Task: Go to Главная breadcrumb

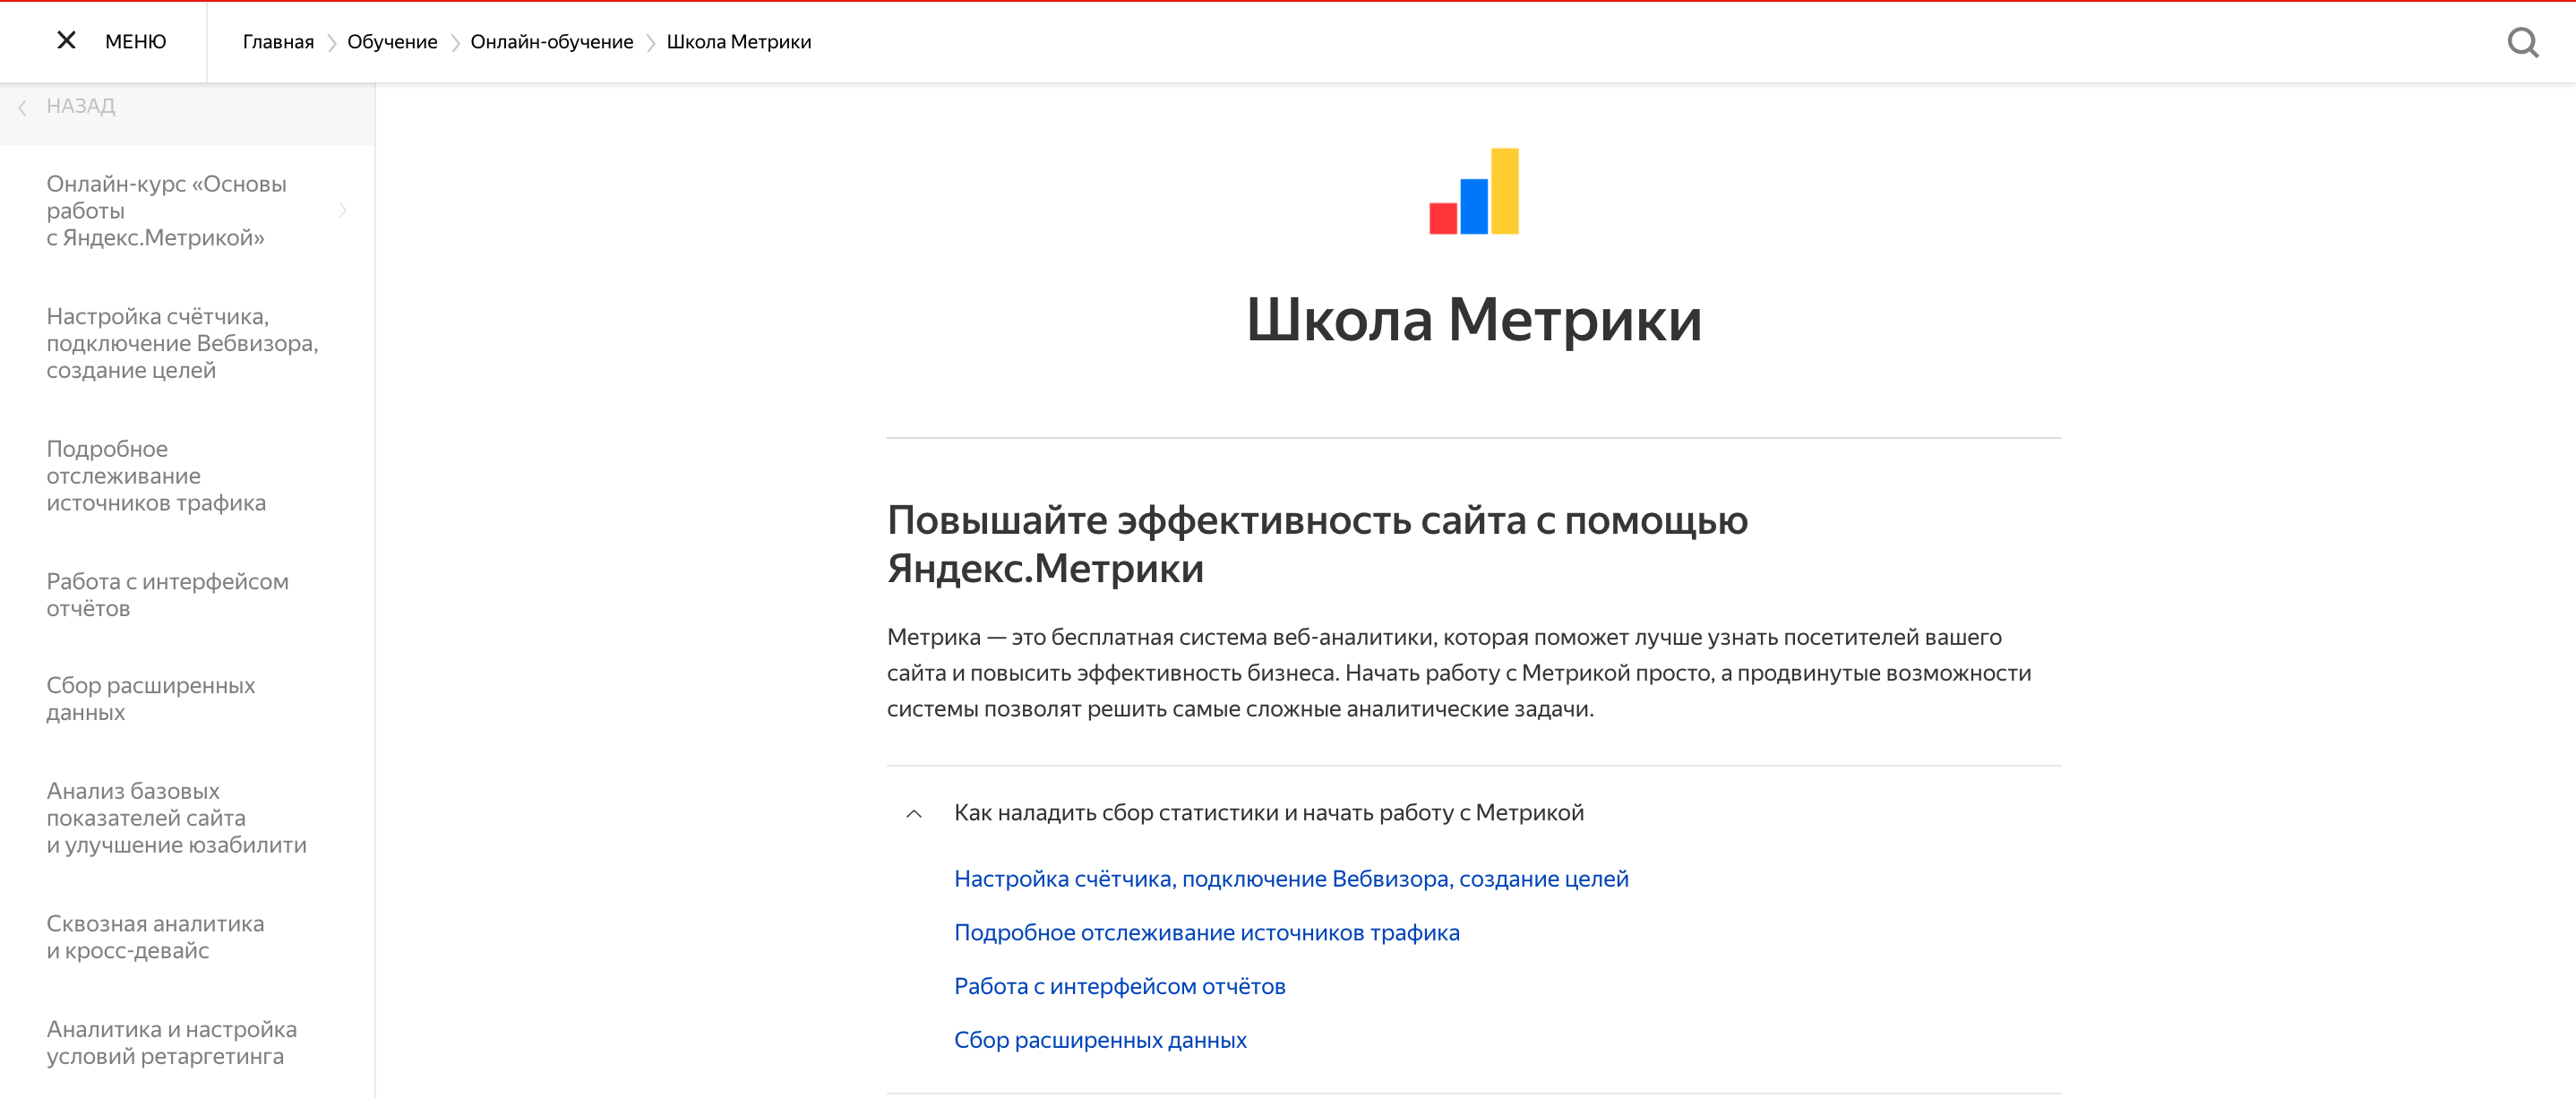Action: tap(278, 42)
